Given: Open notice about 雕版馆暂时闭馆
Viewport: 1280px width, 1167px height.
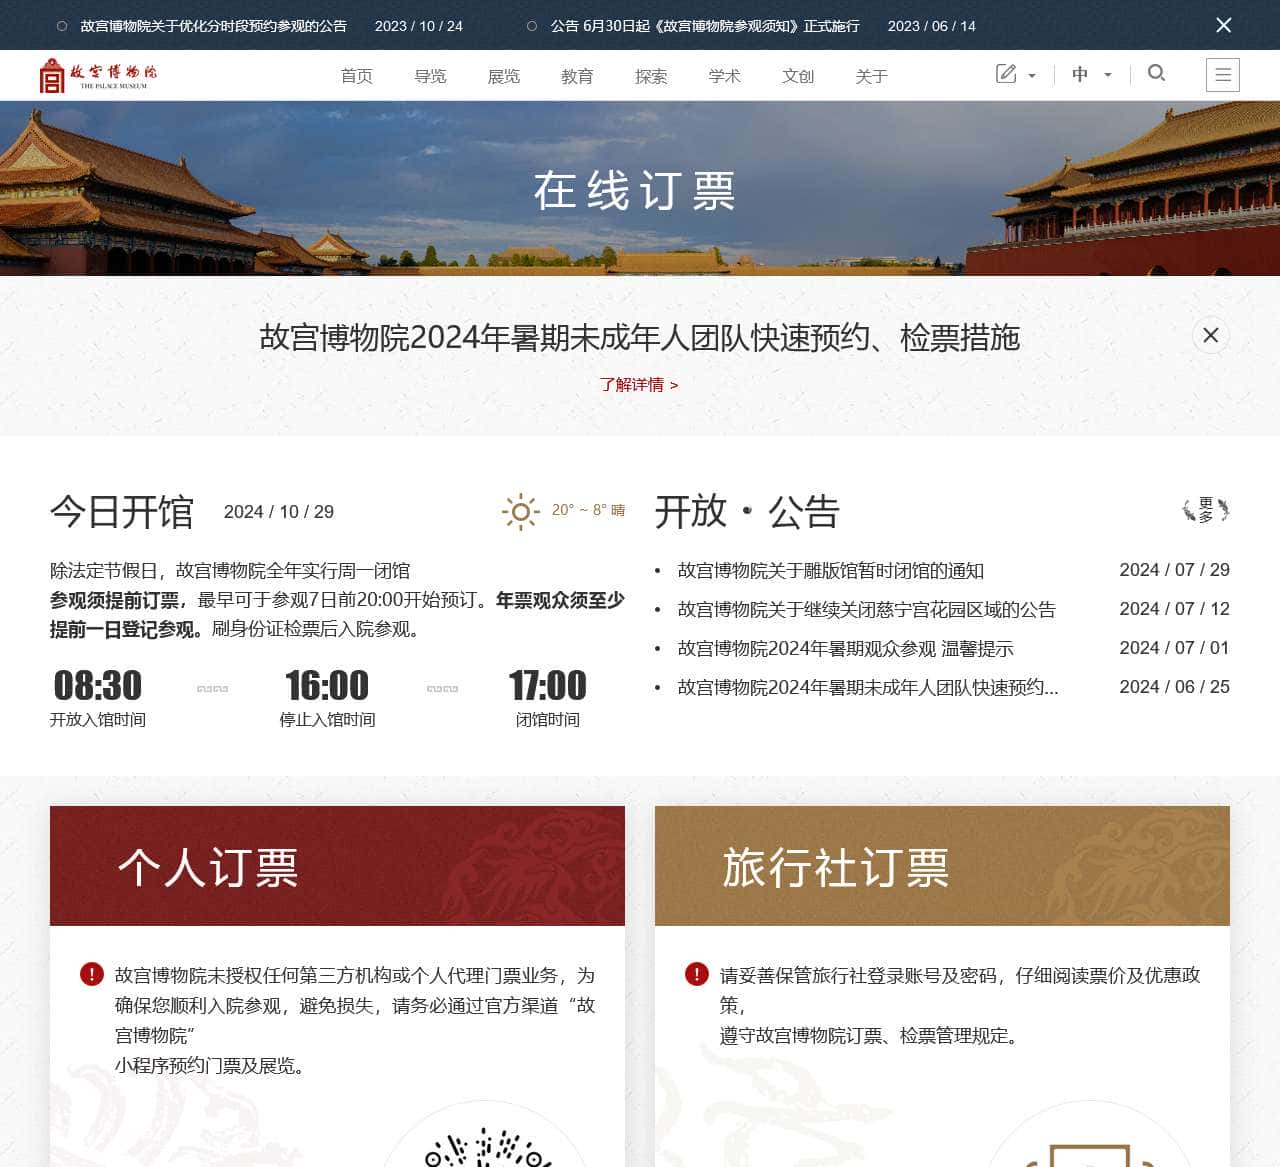Looking at the screenshot, I should click(831, 570).
